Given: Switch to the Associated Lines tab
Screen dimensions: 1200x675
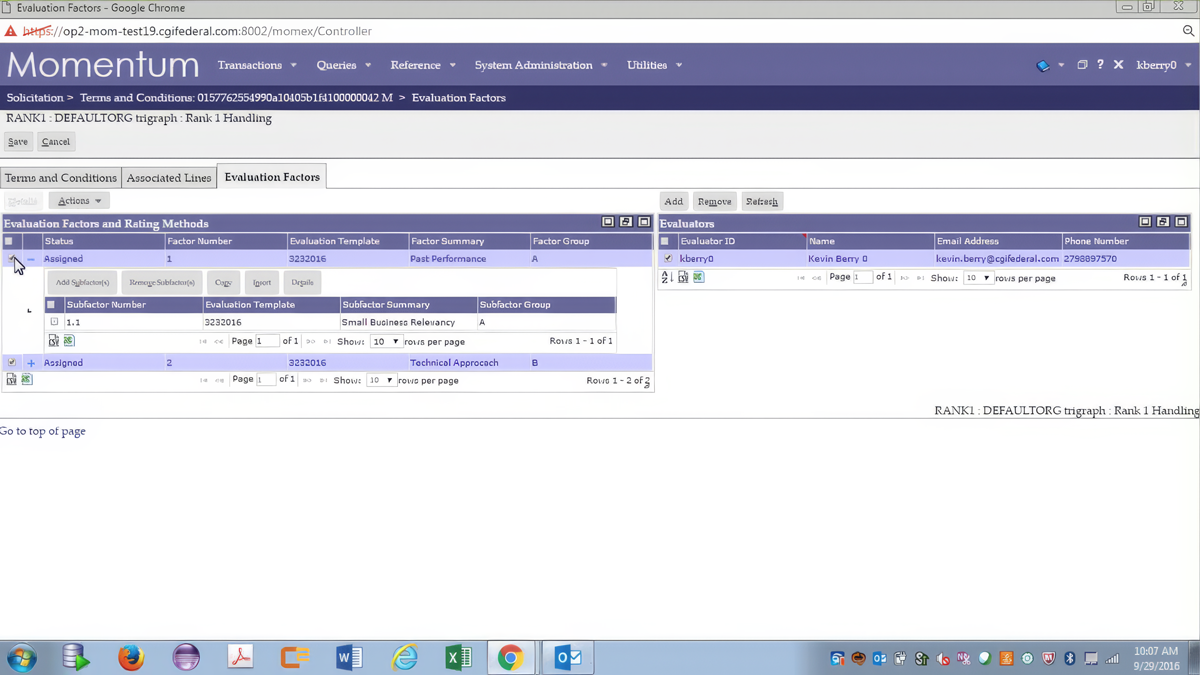Looking at the screenshot, I should (168, 177).
